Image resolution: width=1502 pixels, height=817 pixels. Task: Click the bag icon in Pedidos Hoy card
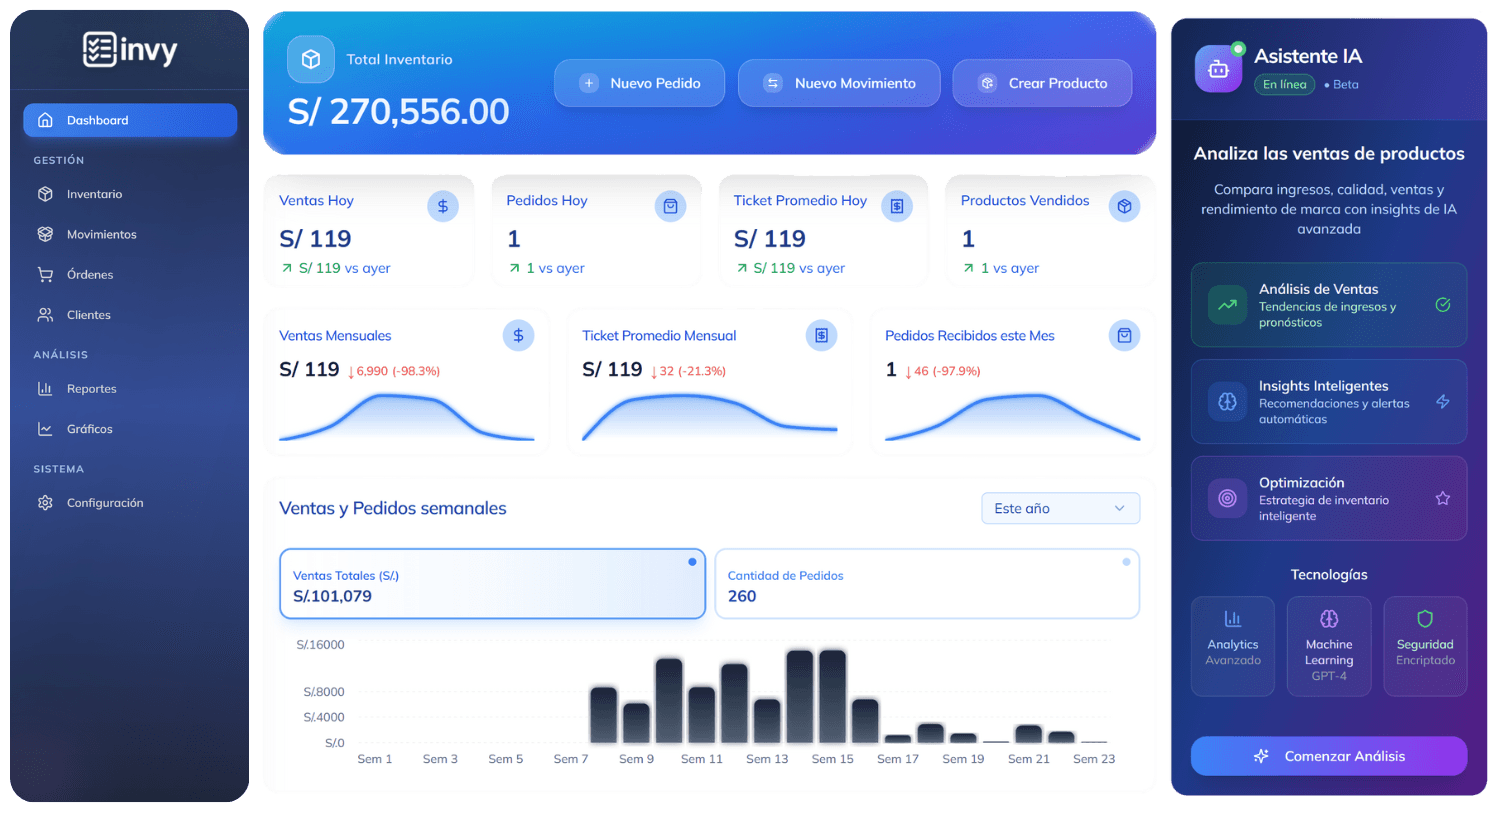pos(670,206)
